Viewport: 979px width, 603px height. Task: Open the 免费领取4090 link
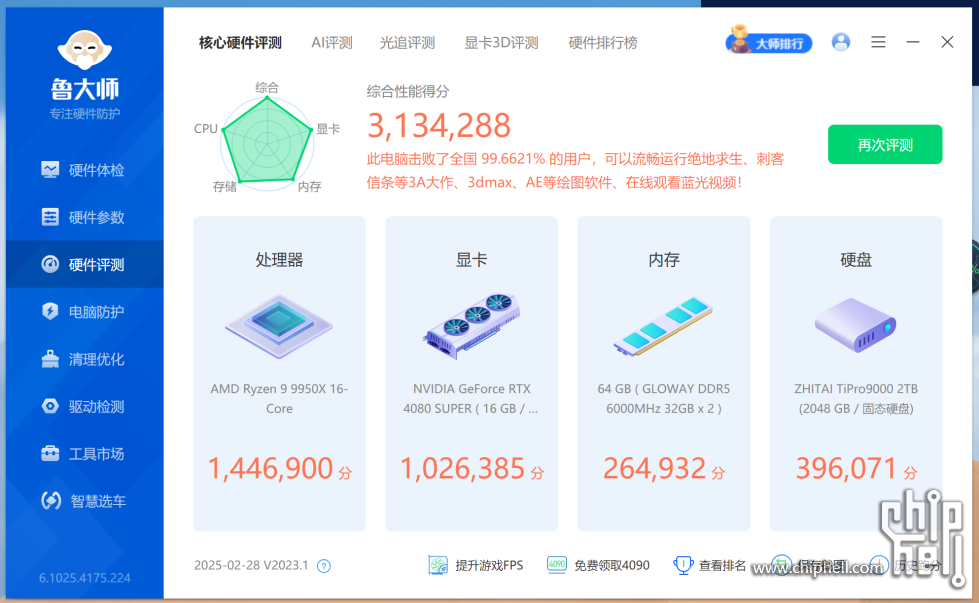point(612,566)
